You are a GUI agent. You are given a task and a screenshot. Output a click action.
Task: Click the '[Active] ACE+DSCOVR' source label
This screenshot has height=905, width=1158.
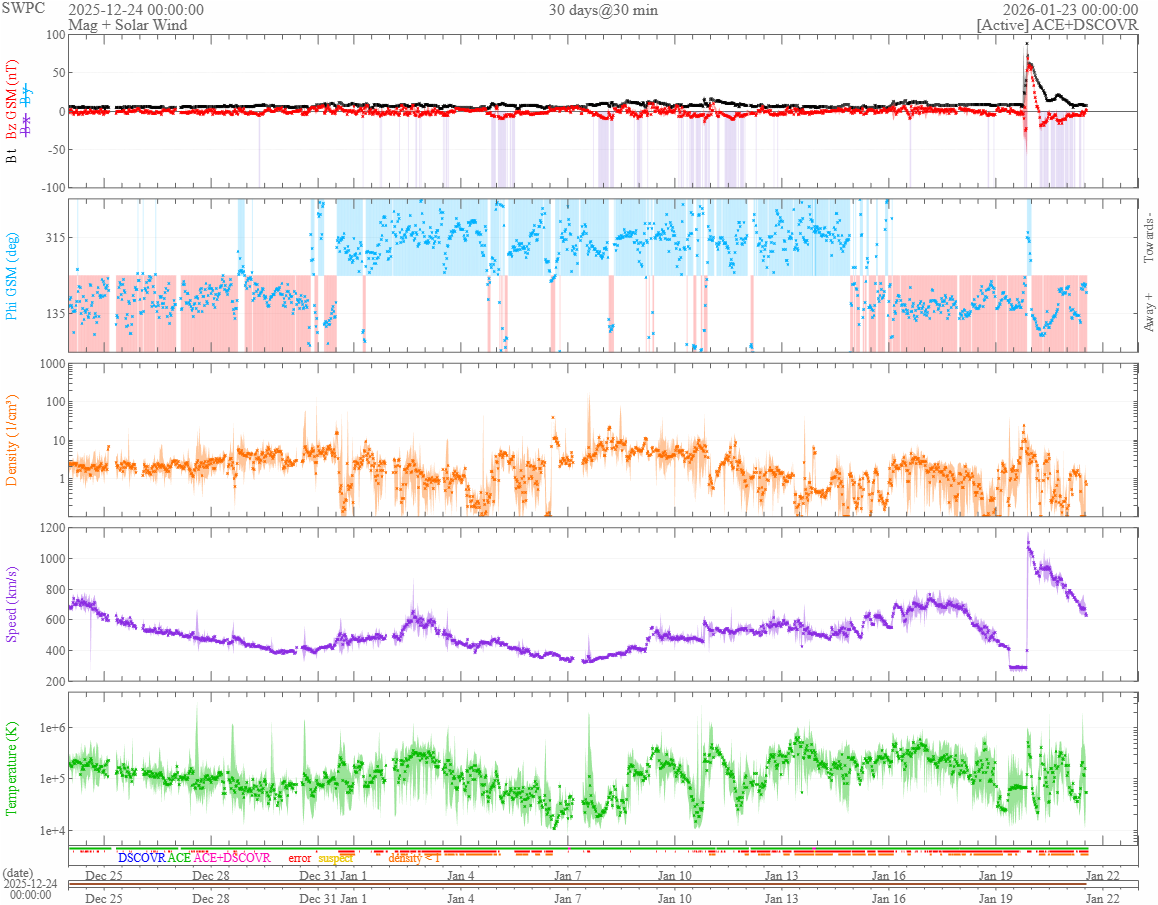pos(1058,24)
